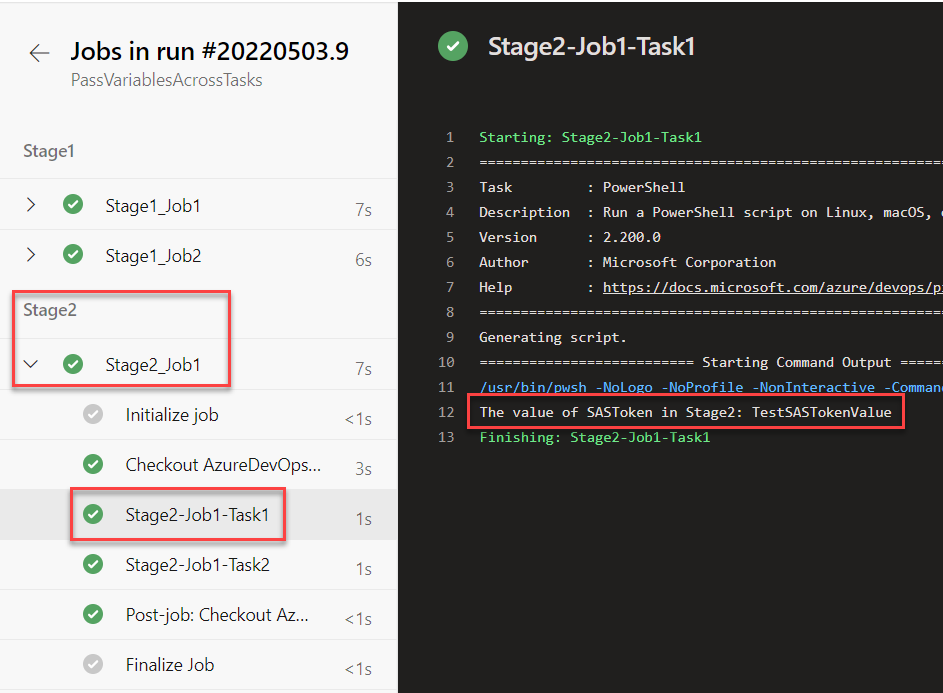This screenshot has width=943, height=693.
Task: Click the green check icon beside Stage2-Job1-Task2
Action: (x=93, y=564)
